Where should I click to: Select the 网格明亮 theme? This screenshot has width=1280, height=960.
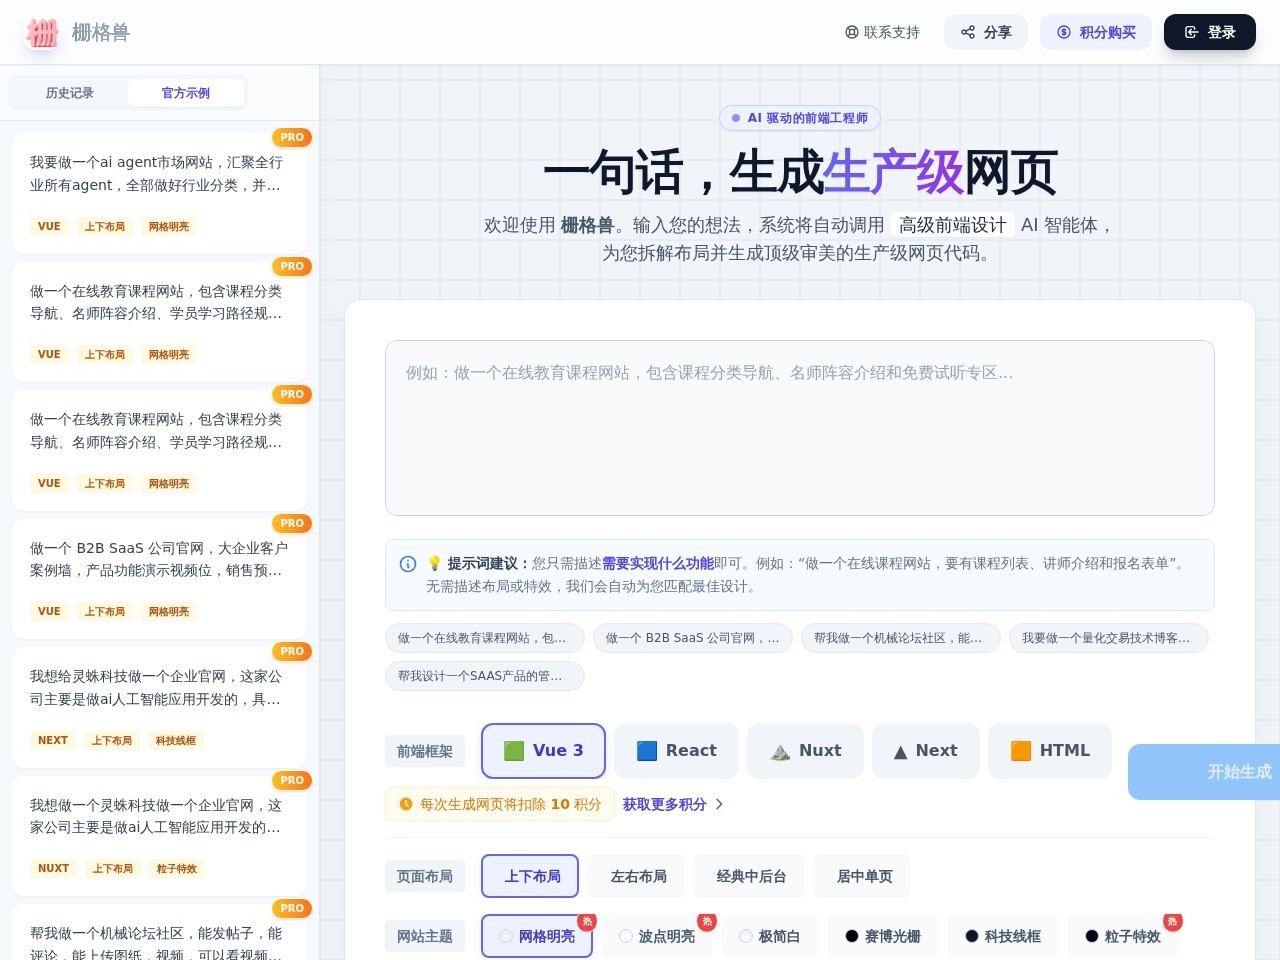[537, 936]
